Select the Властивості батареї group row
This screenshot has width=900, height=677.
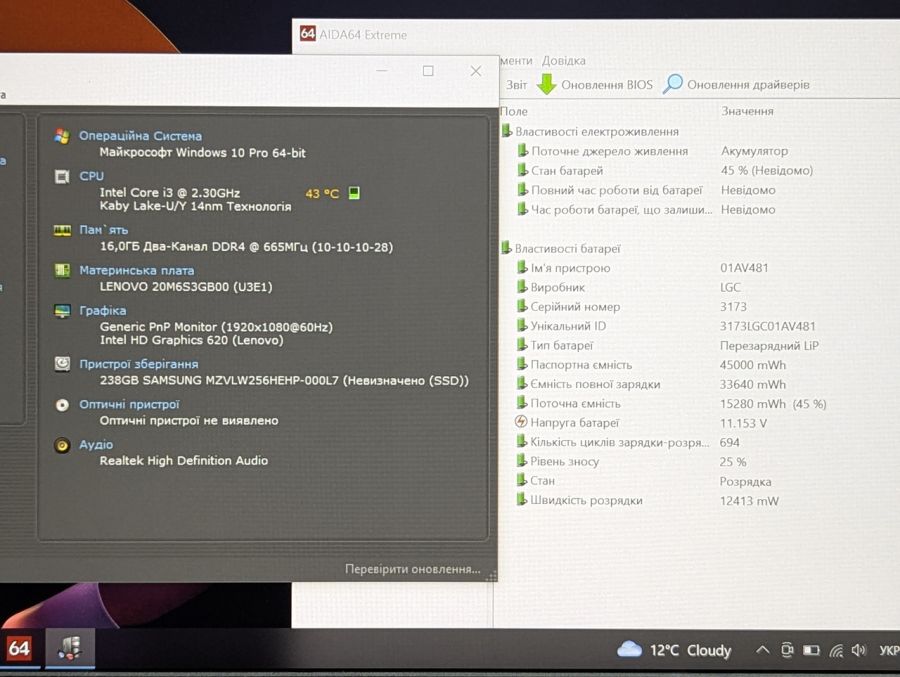[x=567, y=249]
